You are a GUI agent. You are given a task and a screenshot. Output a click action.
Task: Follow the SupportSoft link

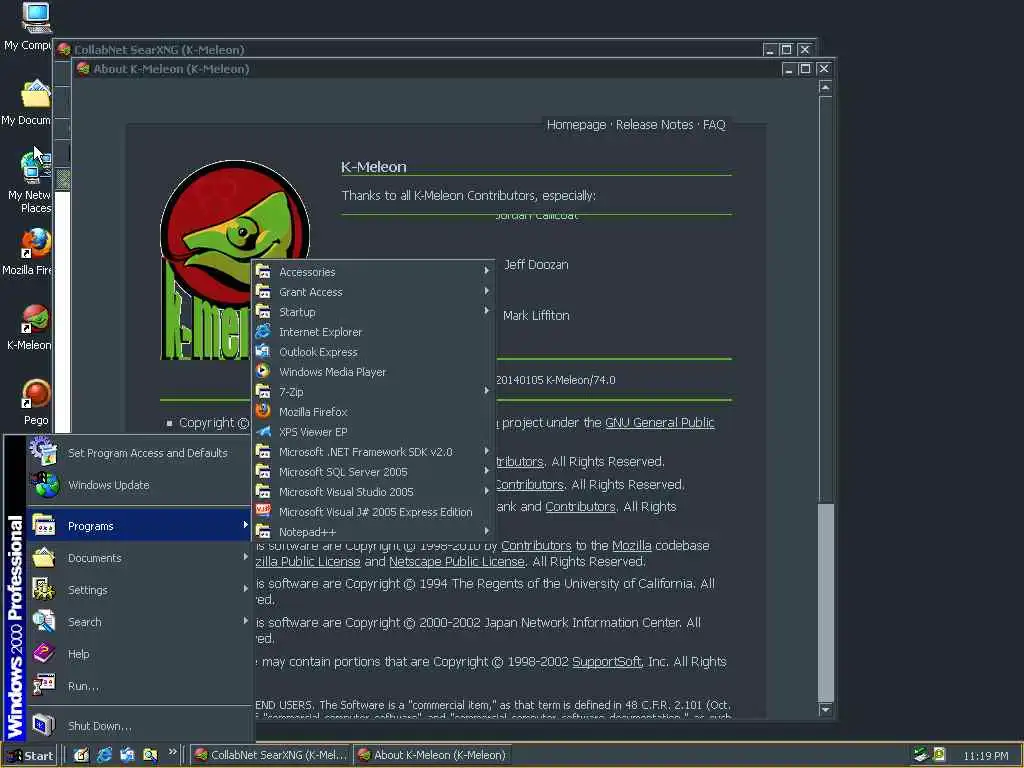tap(607, 662)
